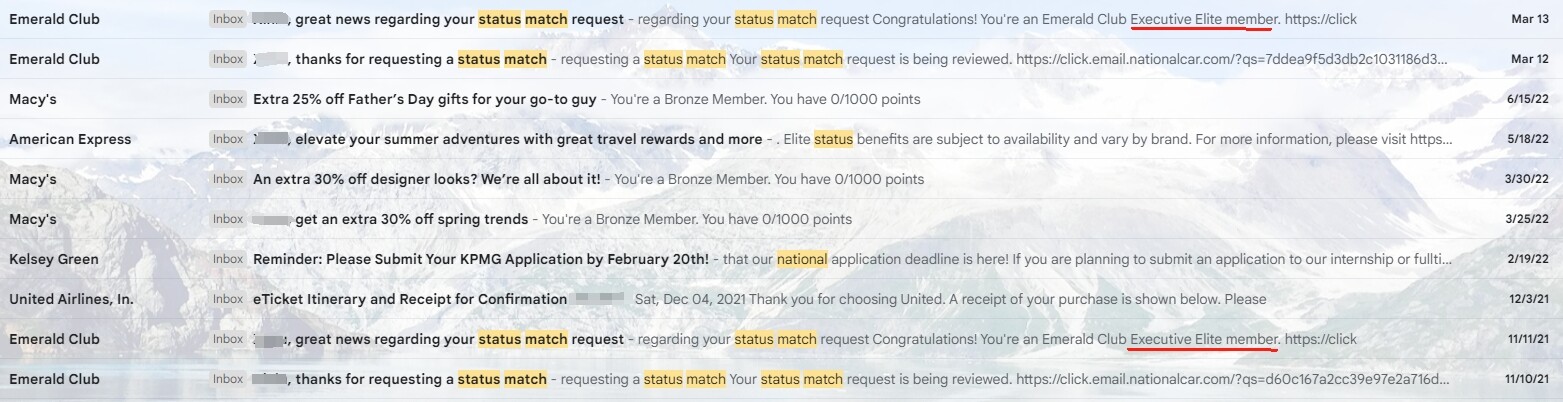1563x402 pixels.
Task: Open the Emerald Club email dated Mar 13
Action: click(781, 19)
